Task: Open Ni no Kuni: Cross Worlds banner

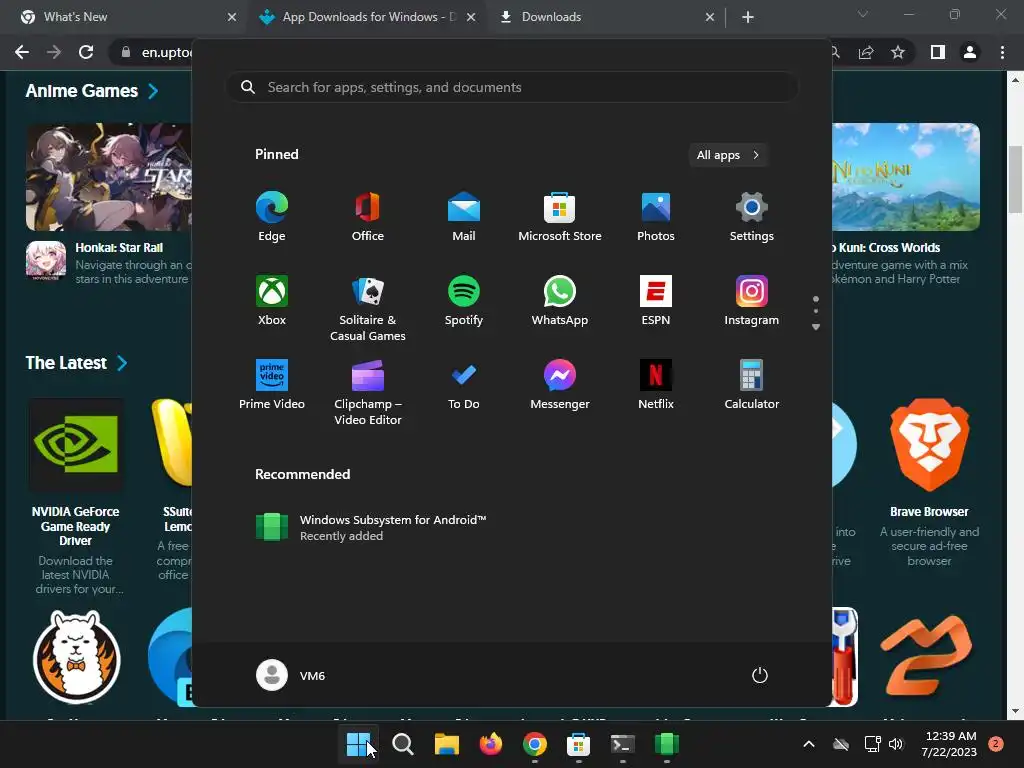Action: (906, 177)
